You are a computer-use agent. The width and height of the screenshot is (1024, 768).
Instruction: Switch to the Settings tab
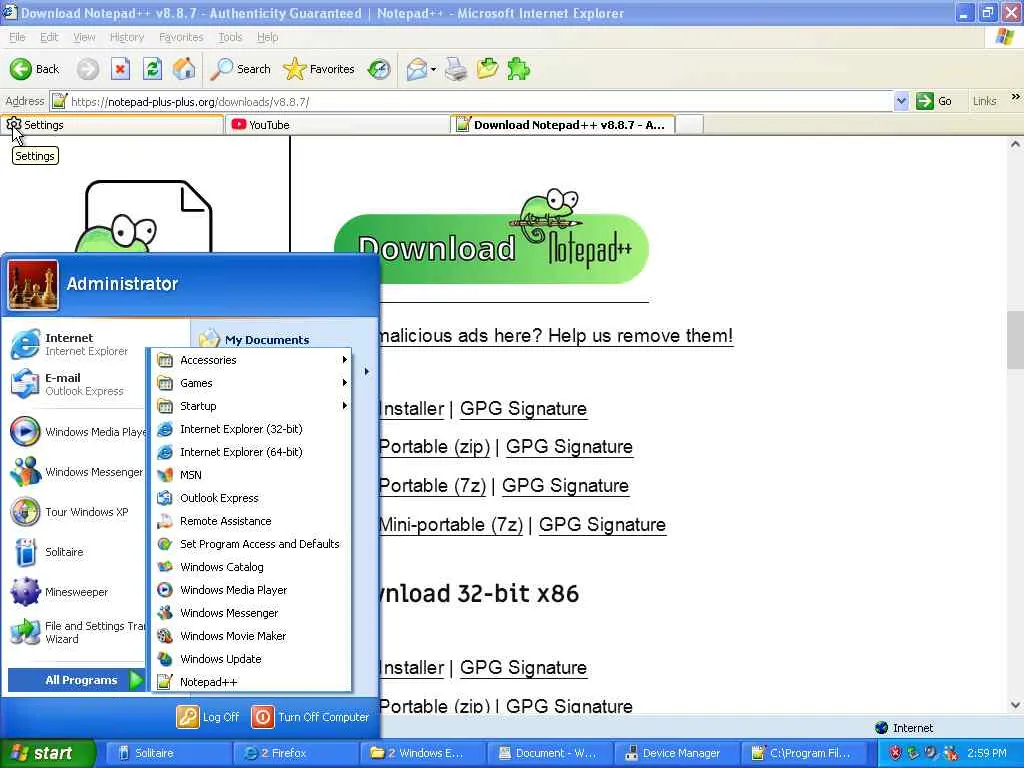point(112,125)
